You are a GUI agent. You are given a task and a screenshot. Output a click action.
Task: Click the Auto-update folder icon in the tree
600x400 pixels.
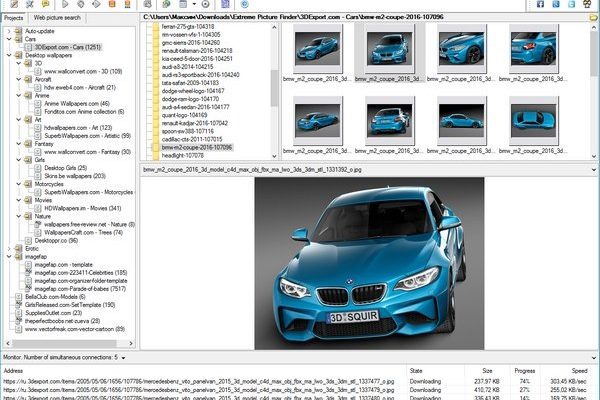(x=17, y=31)
